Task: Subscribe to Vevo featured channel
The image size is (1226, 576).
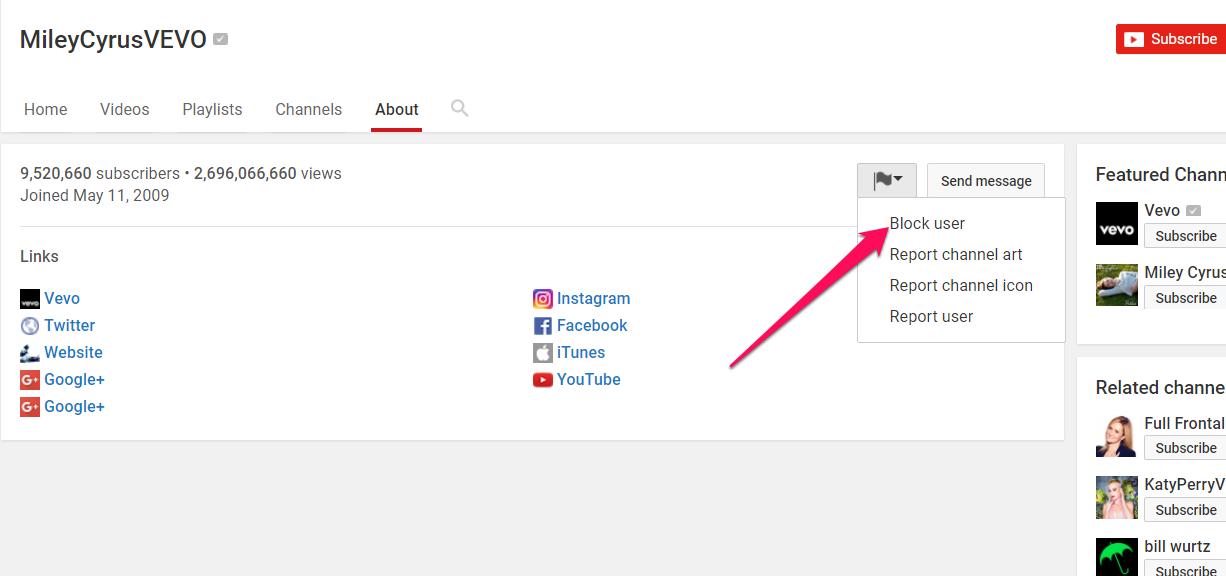Action: tap(1186, 236)
